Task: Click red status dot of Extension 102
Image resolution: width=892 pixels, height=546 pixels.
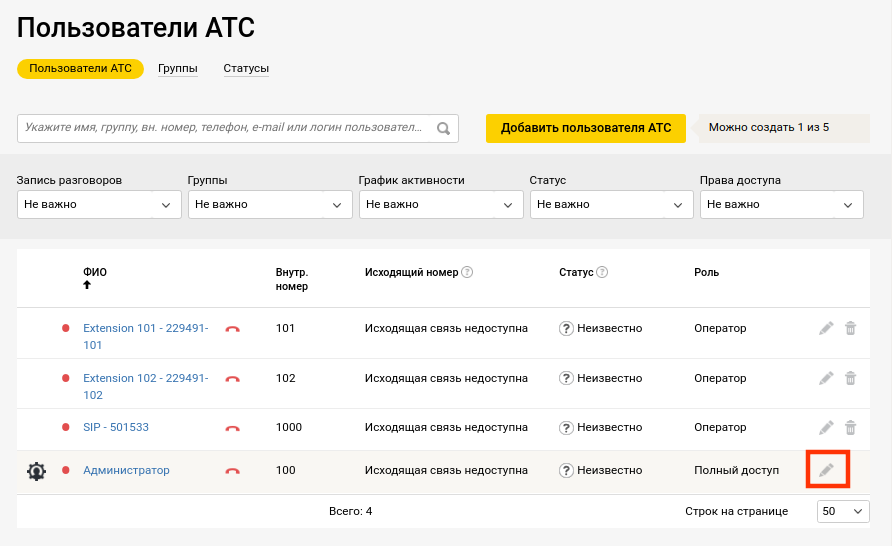Action: [65, 378]
